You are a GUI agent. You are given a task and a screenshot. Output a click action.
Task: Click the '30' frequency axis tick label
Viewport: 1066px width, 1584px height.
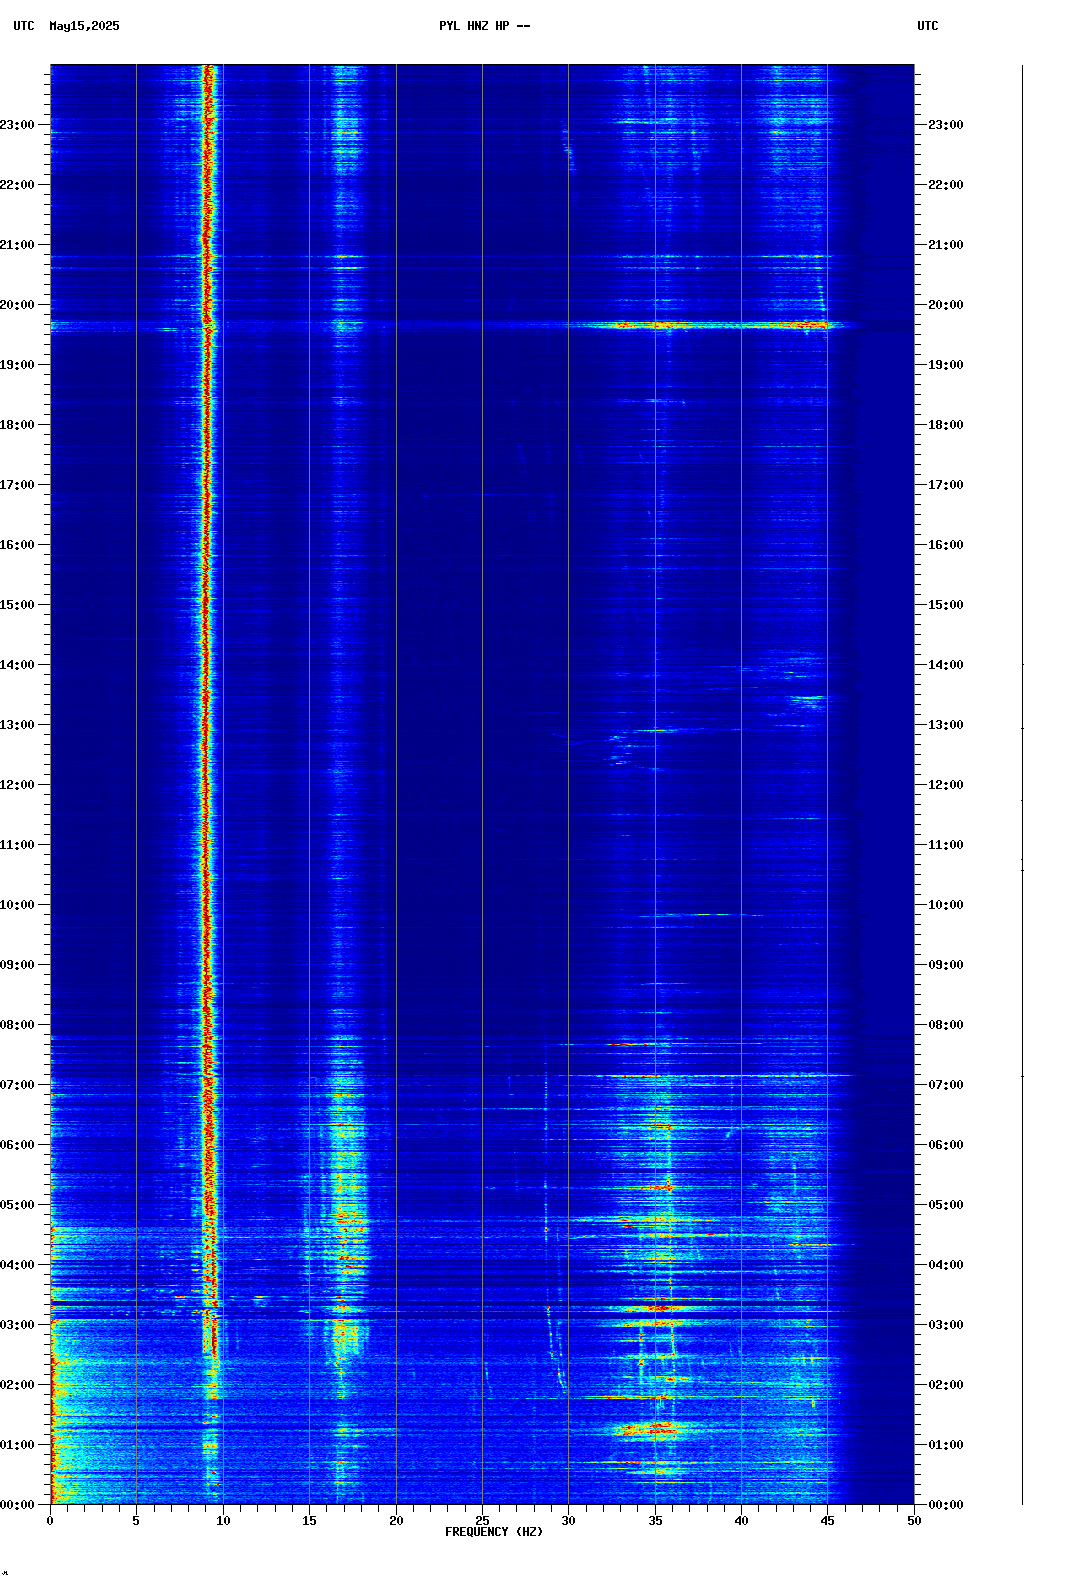click(x=568, y=1521)
